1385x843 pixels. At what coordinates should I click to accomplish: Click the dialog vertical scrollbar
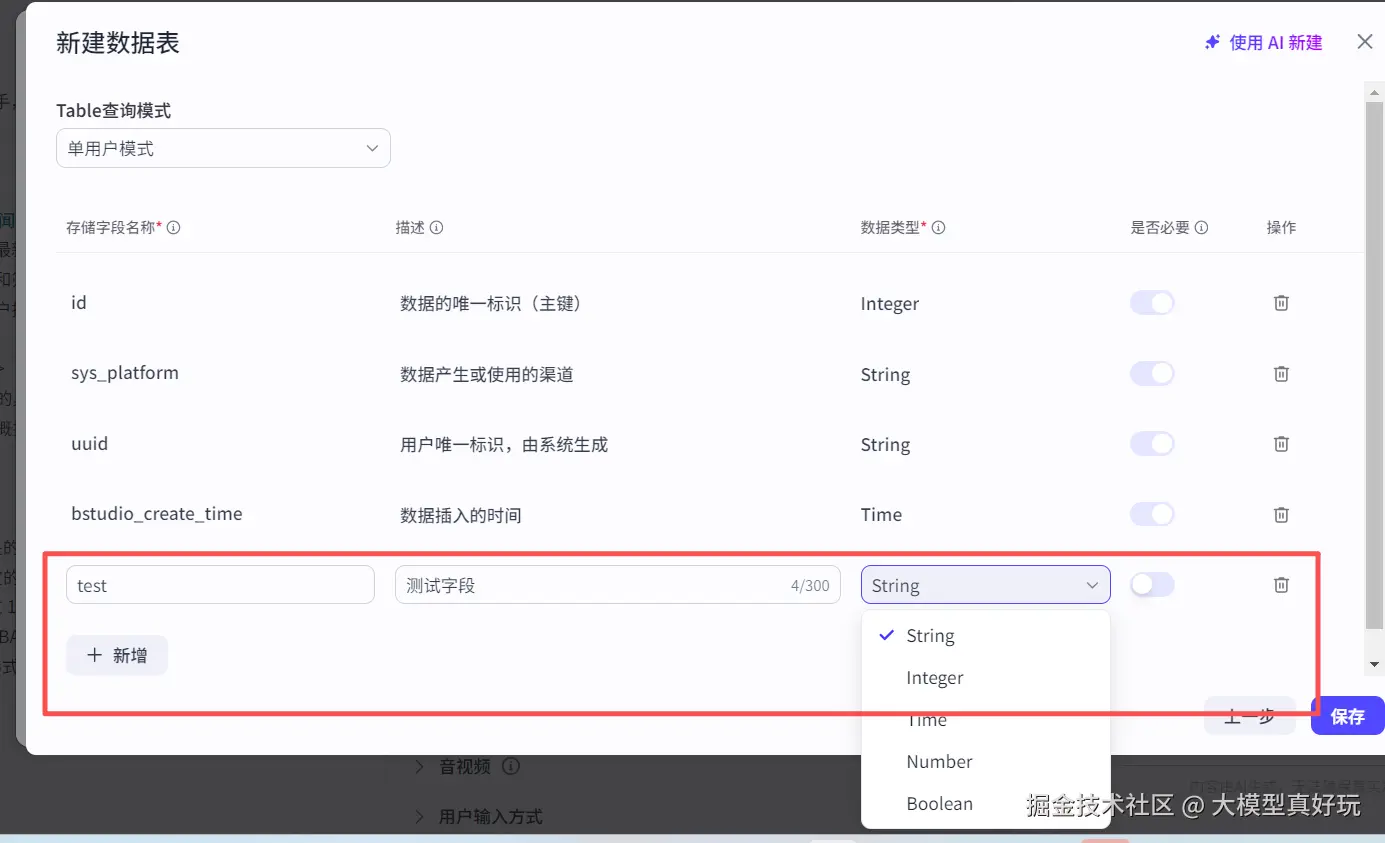pos(1374,365)
